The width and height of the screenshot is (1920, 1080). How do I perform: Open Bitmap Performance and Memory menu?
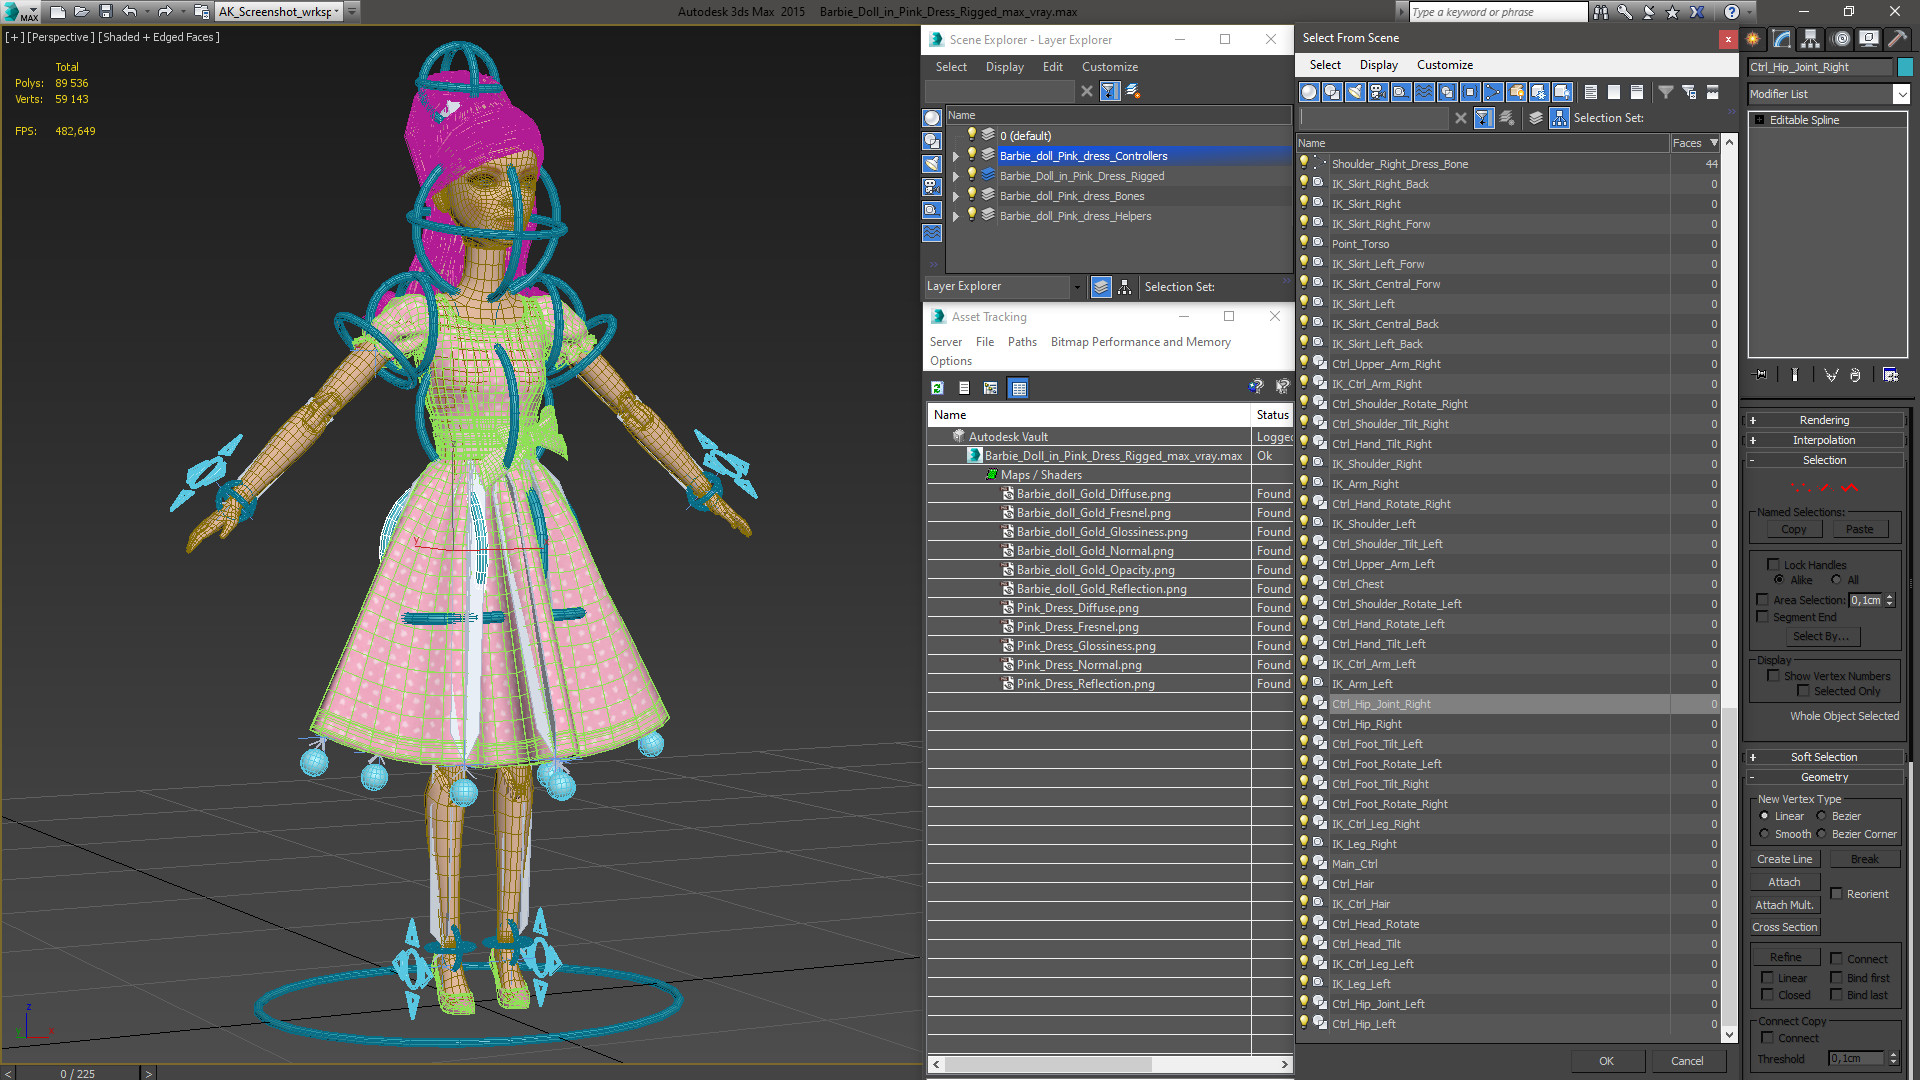(1140, 342)
